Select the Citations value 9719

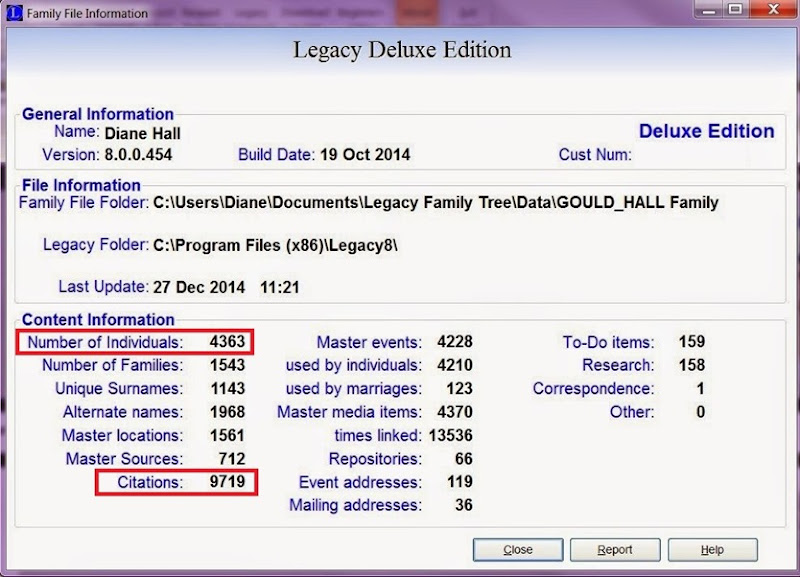[227, 482]
